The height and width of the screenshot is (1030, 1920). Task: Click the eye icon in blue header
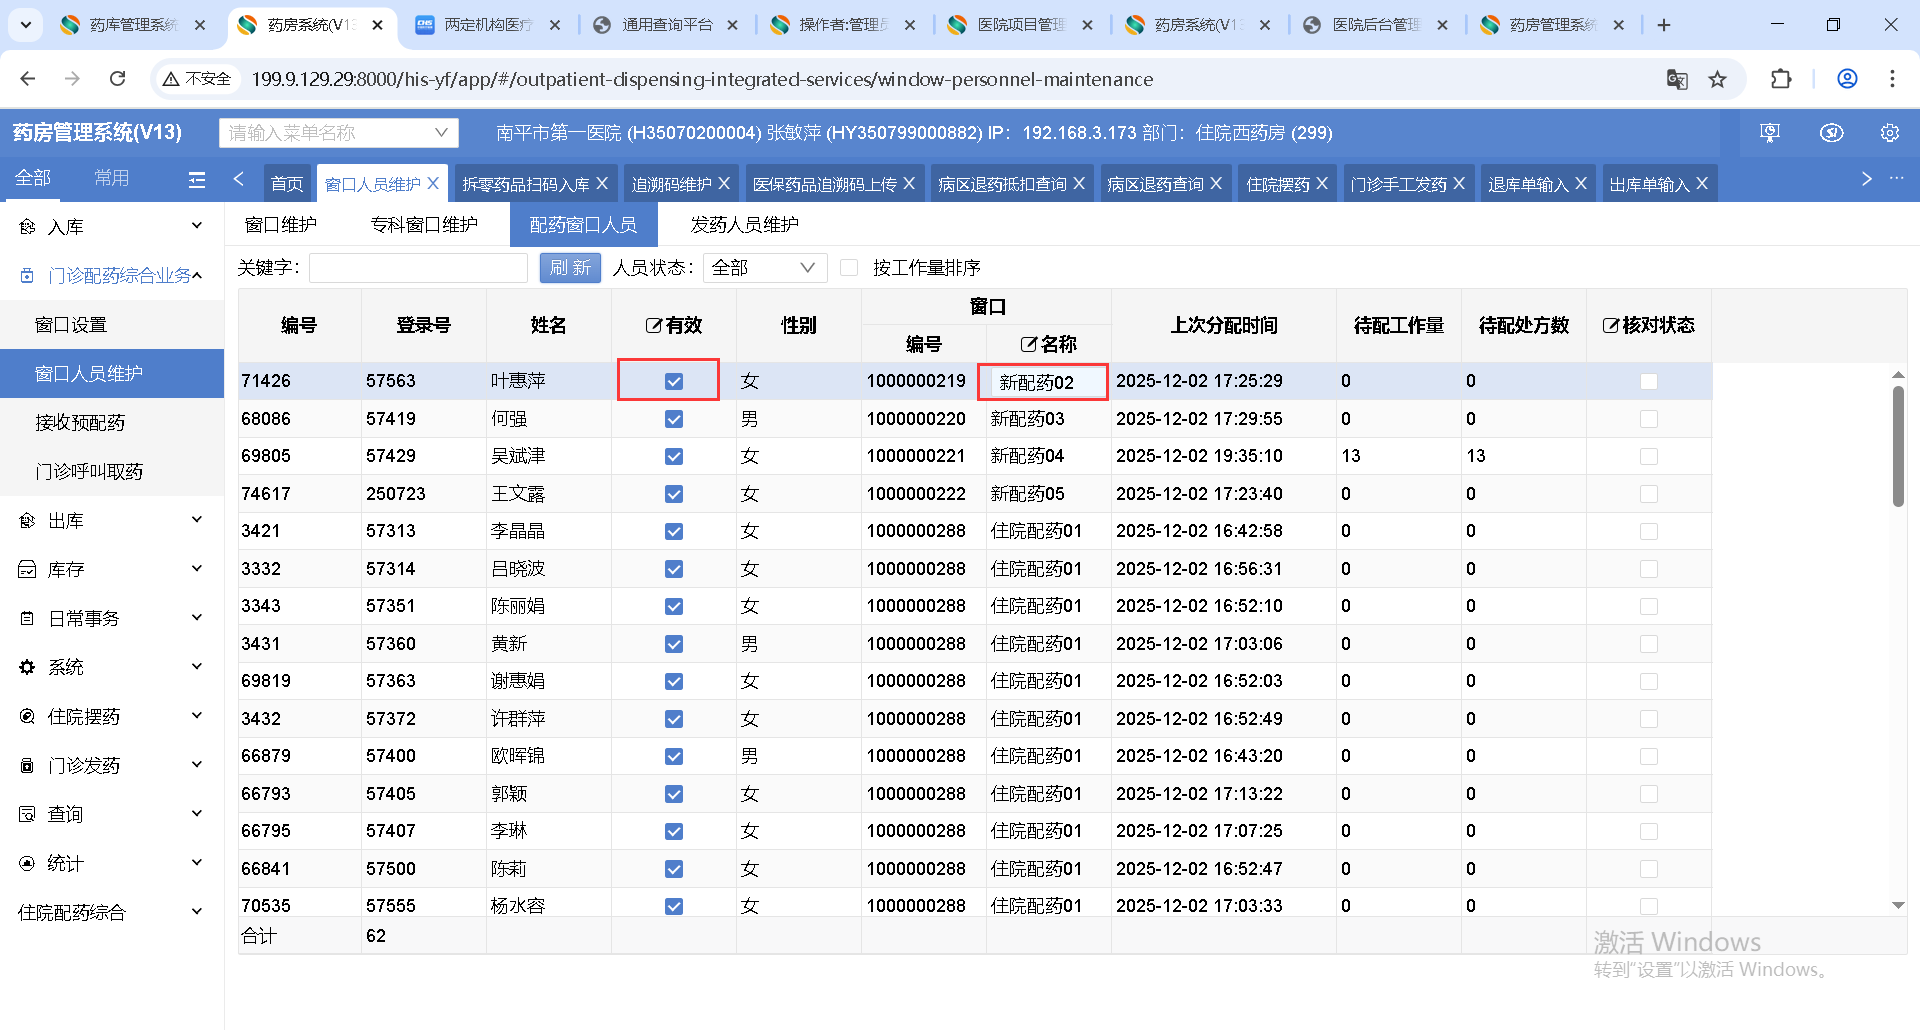(x=1831, y=133)
